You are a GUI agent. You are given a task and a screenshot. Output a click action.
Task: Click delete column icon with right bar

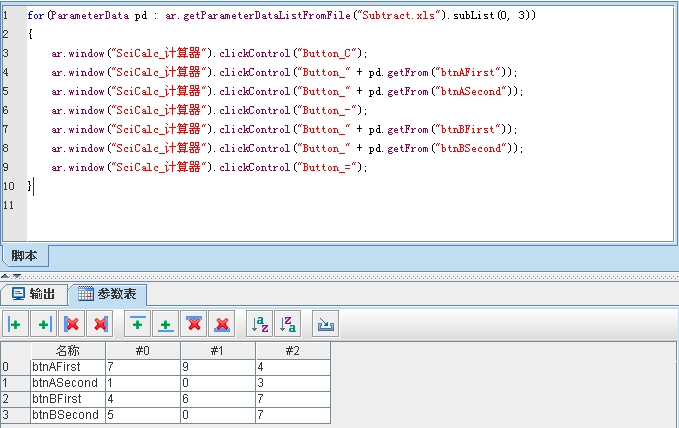[x=99, y=324]
